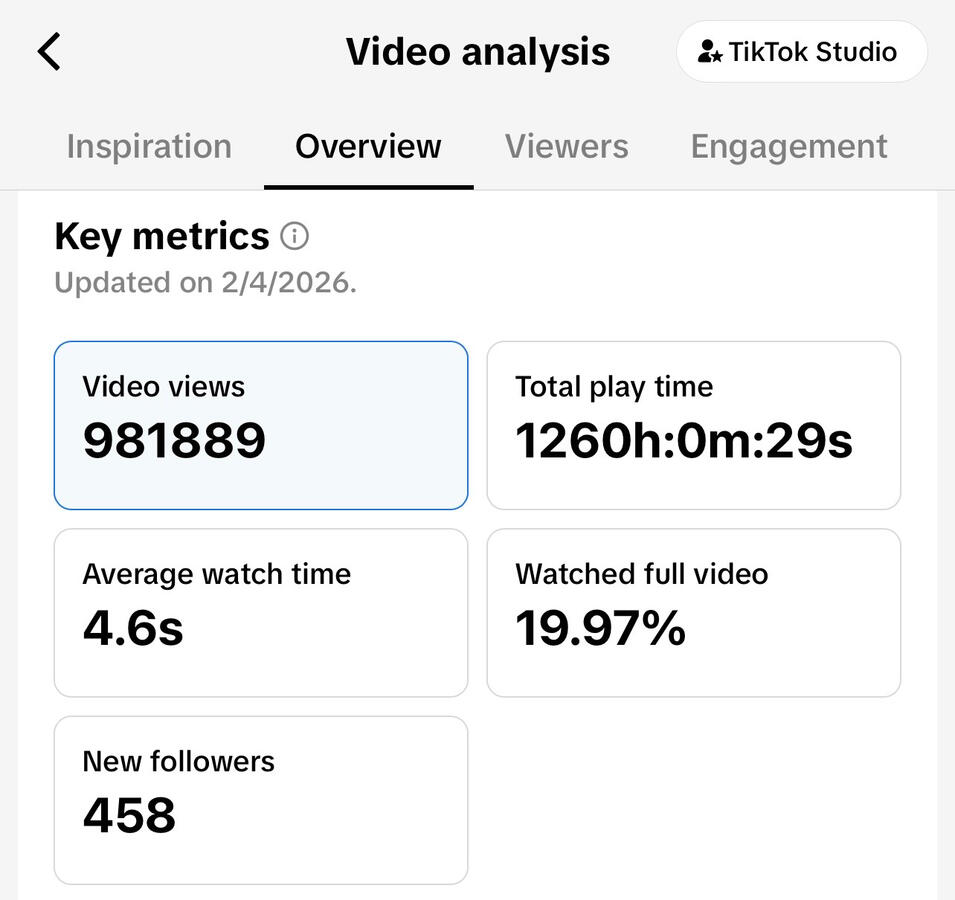Click the Video analysis title

pyautogui.click(x=477, y=51)
